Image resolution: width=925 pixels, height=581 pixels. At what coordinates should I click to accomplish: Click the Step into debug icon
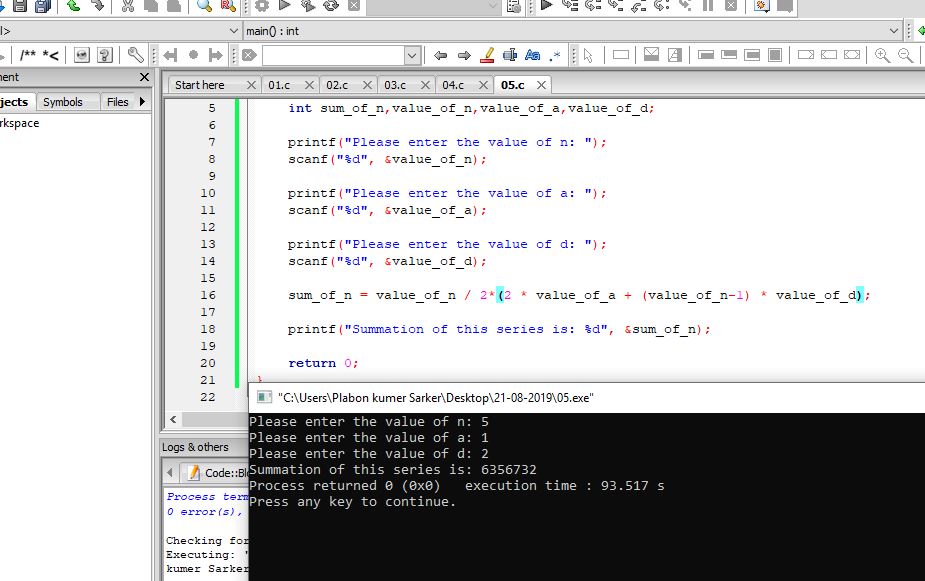[616, 6]
